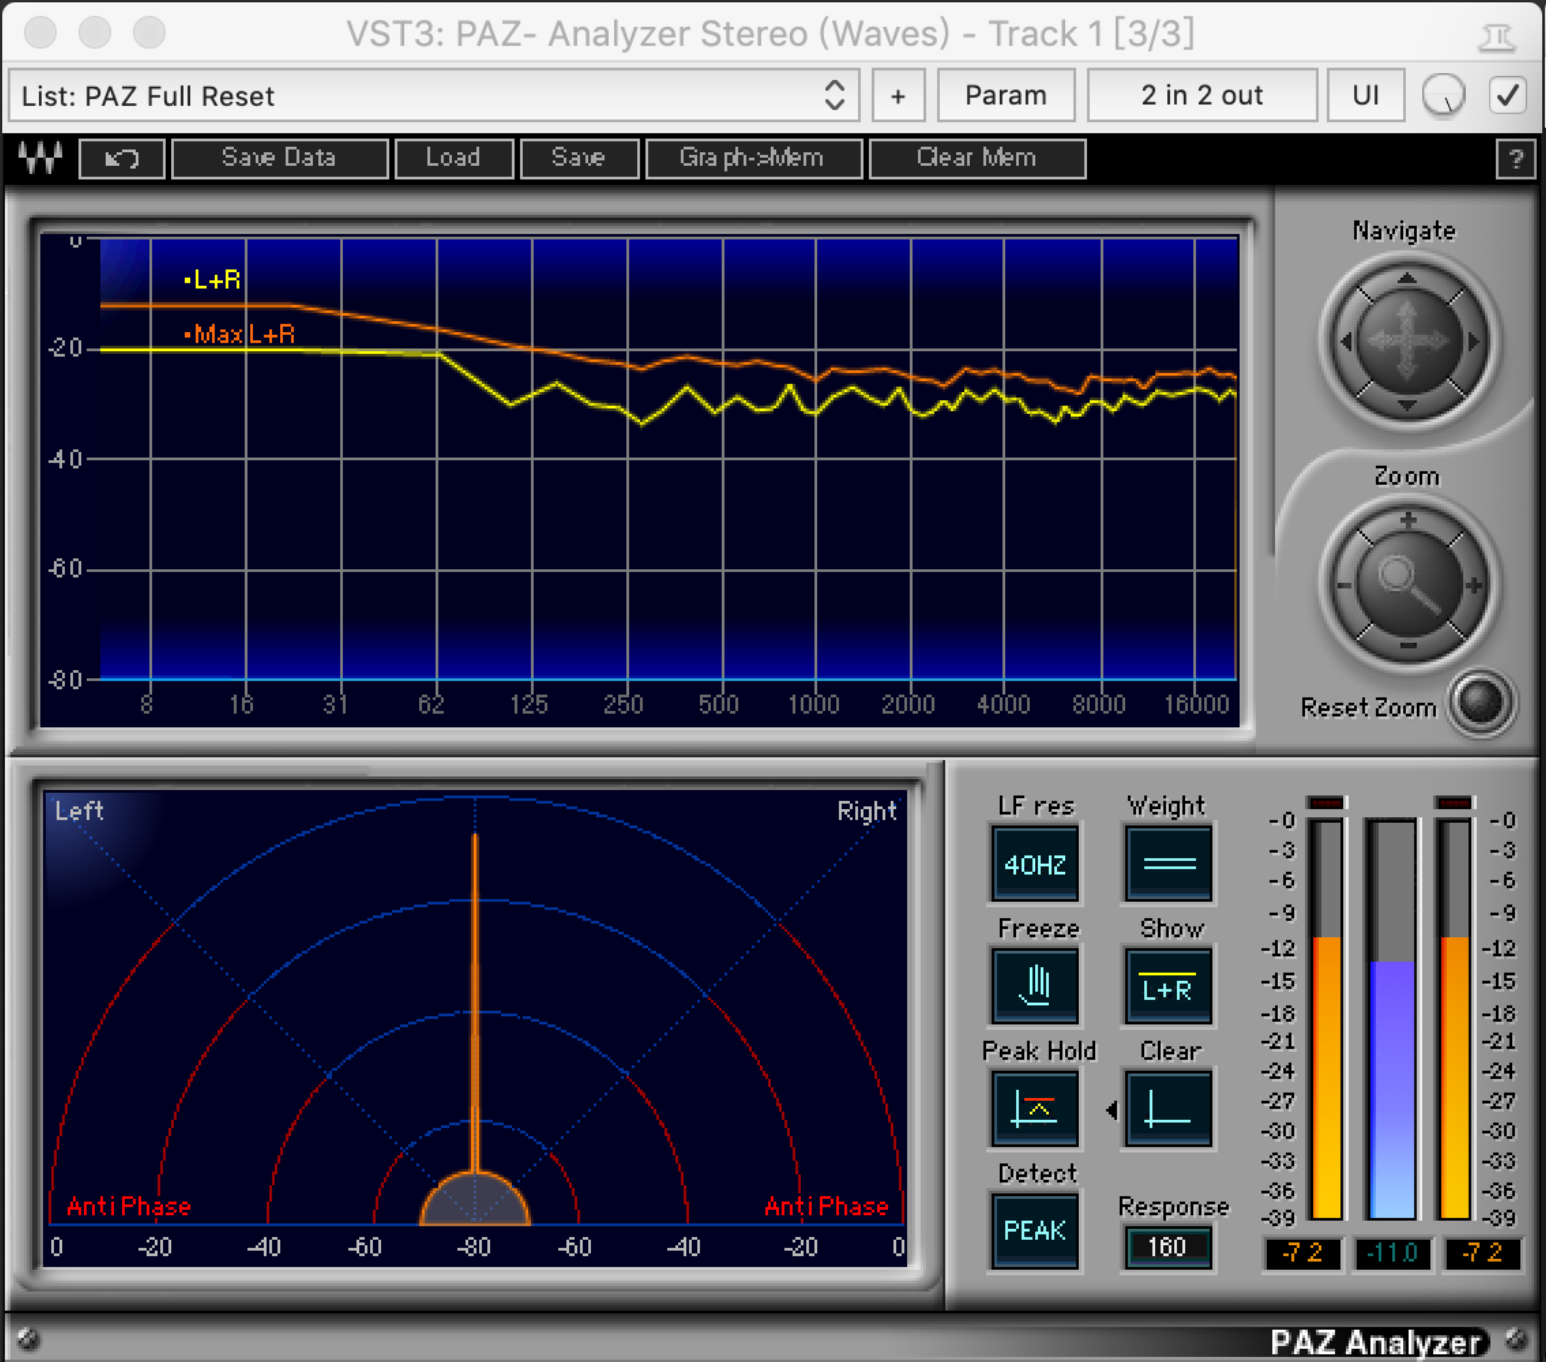
Task: Click the center cross of Navigate pad
Action: pos(1408,342)
